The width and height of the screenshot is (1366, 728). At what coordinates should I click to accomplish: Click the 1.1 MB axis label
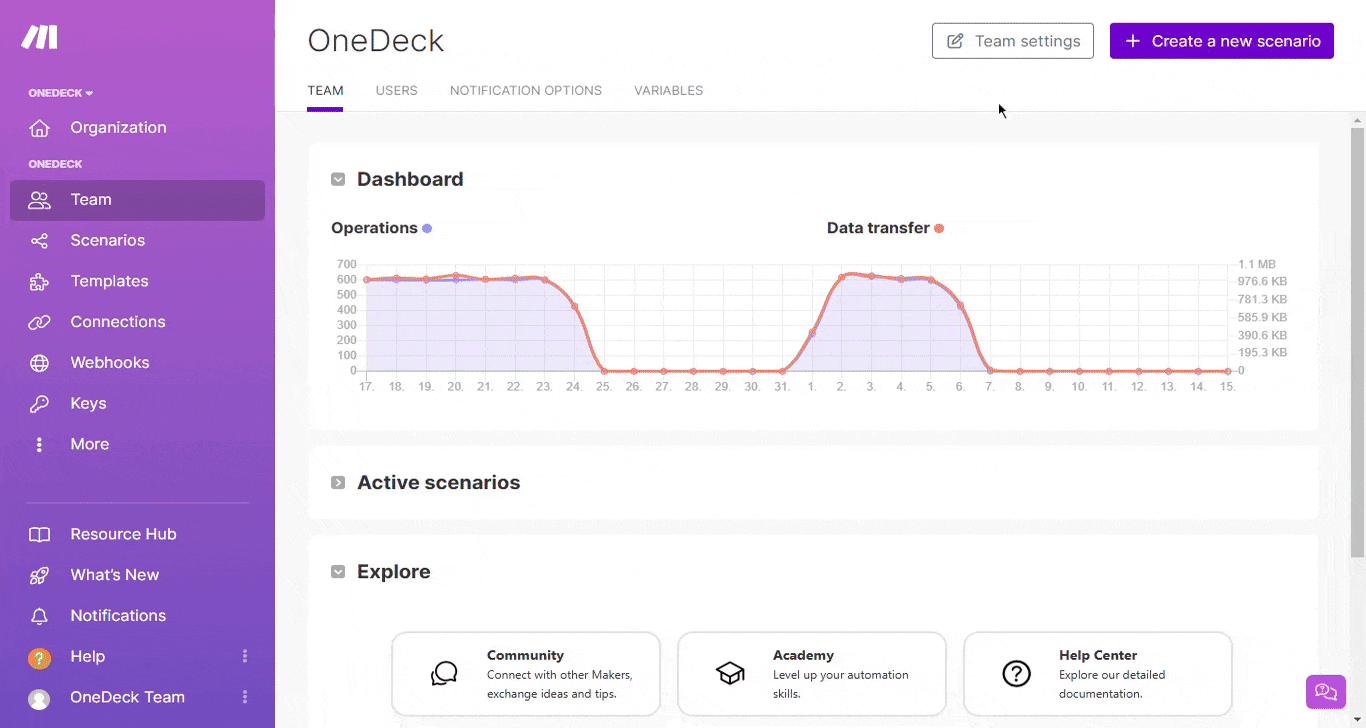pos(1257,265)
